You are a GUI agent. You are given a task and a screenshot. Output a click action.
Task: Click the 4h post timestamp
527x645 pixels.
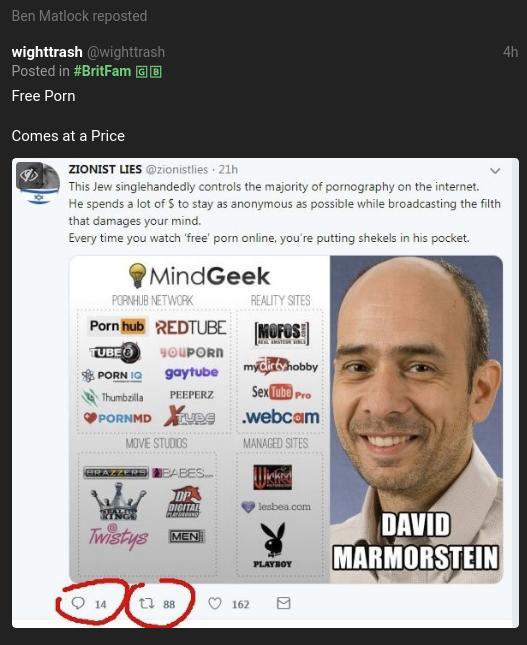510,52
